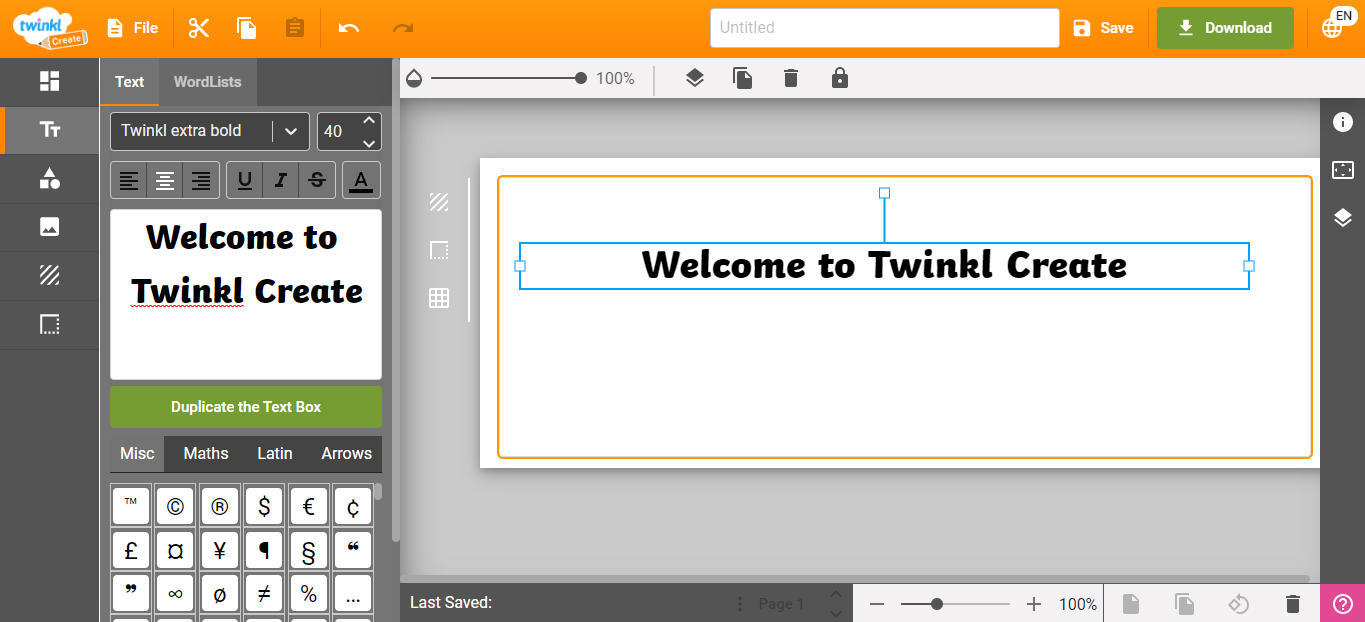
Task: Open the Templates panel at sidebar top
Action: coord(49,82)
